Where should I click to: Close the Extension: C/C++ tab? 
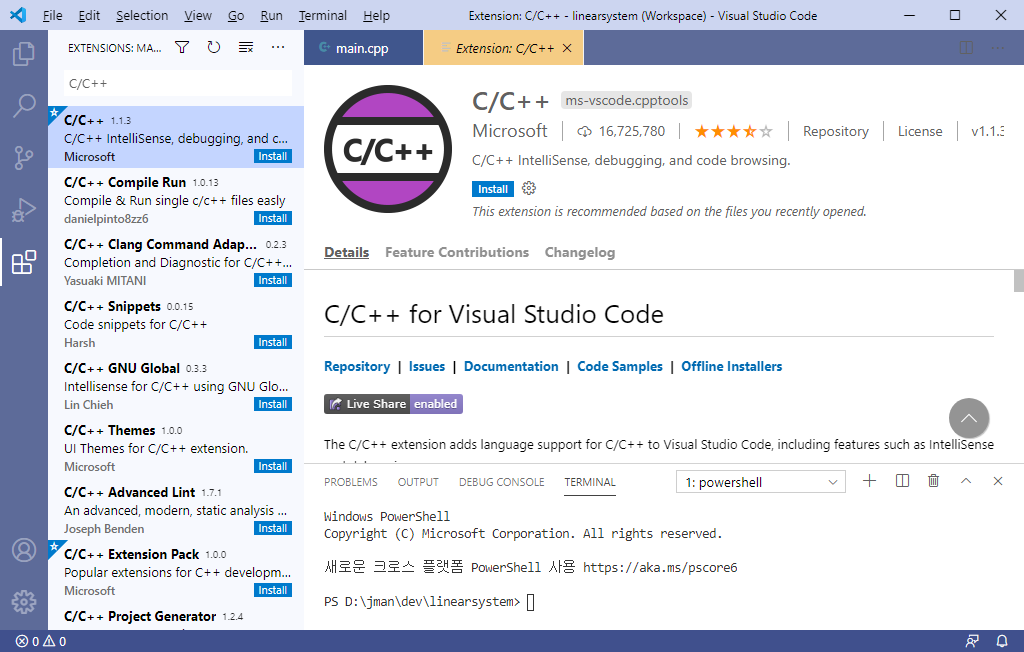(567, 48)
